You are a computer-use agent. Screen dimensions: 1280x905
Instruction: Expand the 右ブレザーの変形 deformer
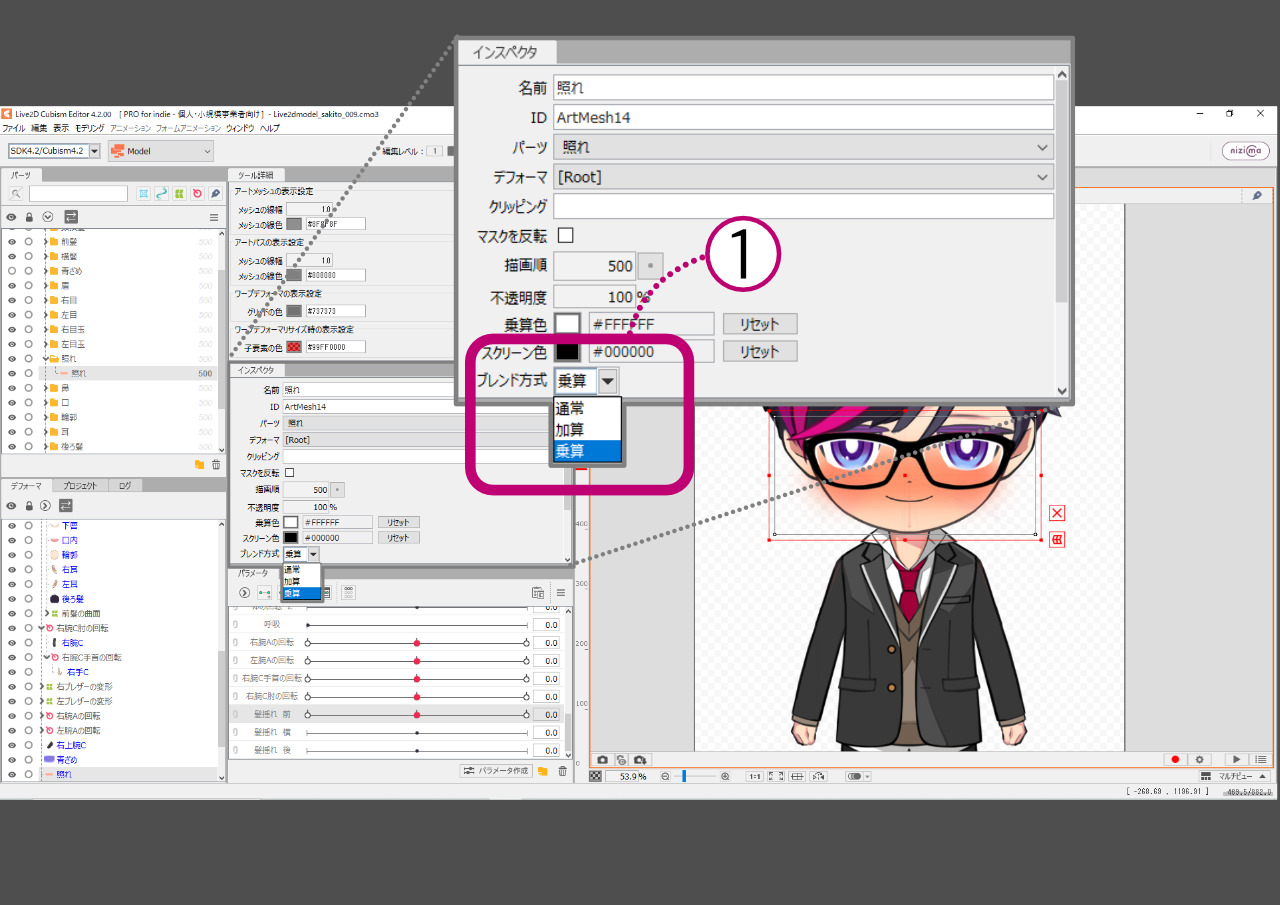(42, 686)
